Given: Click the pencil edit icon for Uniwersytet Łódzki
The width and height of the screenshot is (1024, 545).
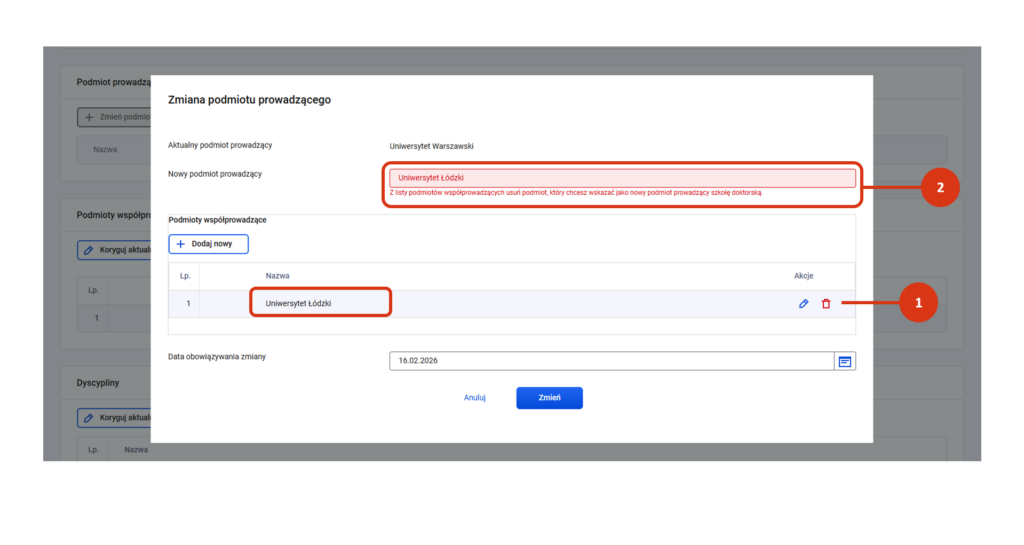Looking at the screenshot, I should click(x=804, y=304).
